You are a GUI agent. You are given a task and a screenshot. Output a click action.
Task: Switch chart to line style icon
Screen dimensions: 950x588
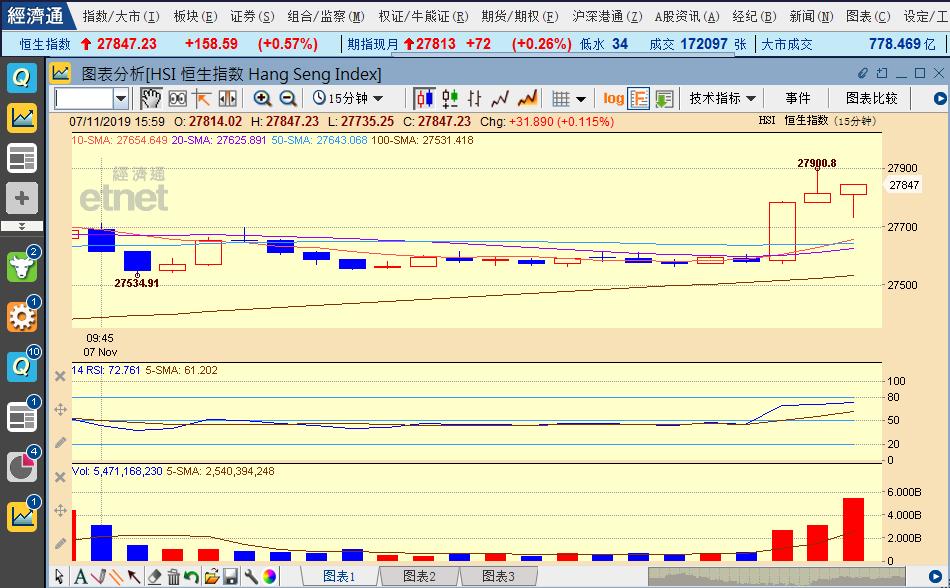coord(498,100)
